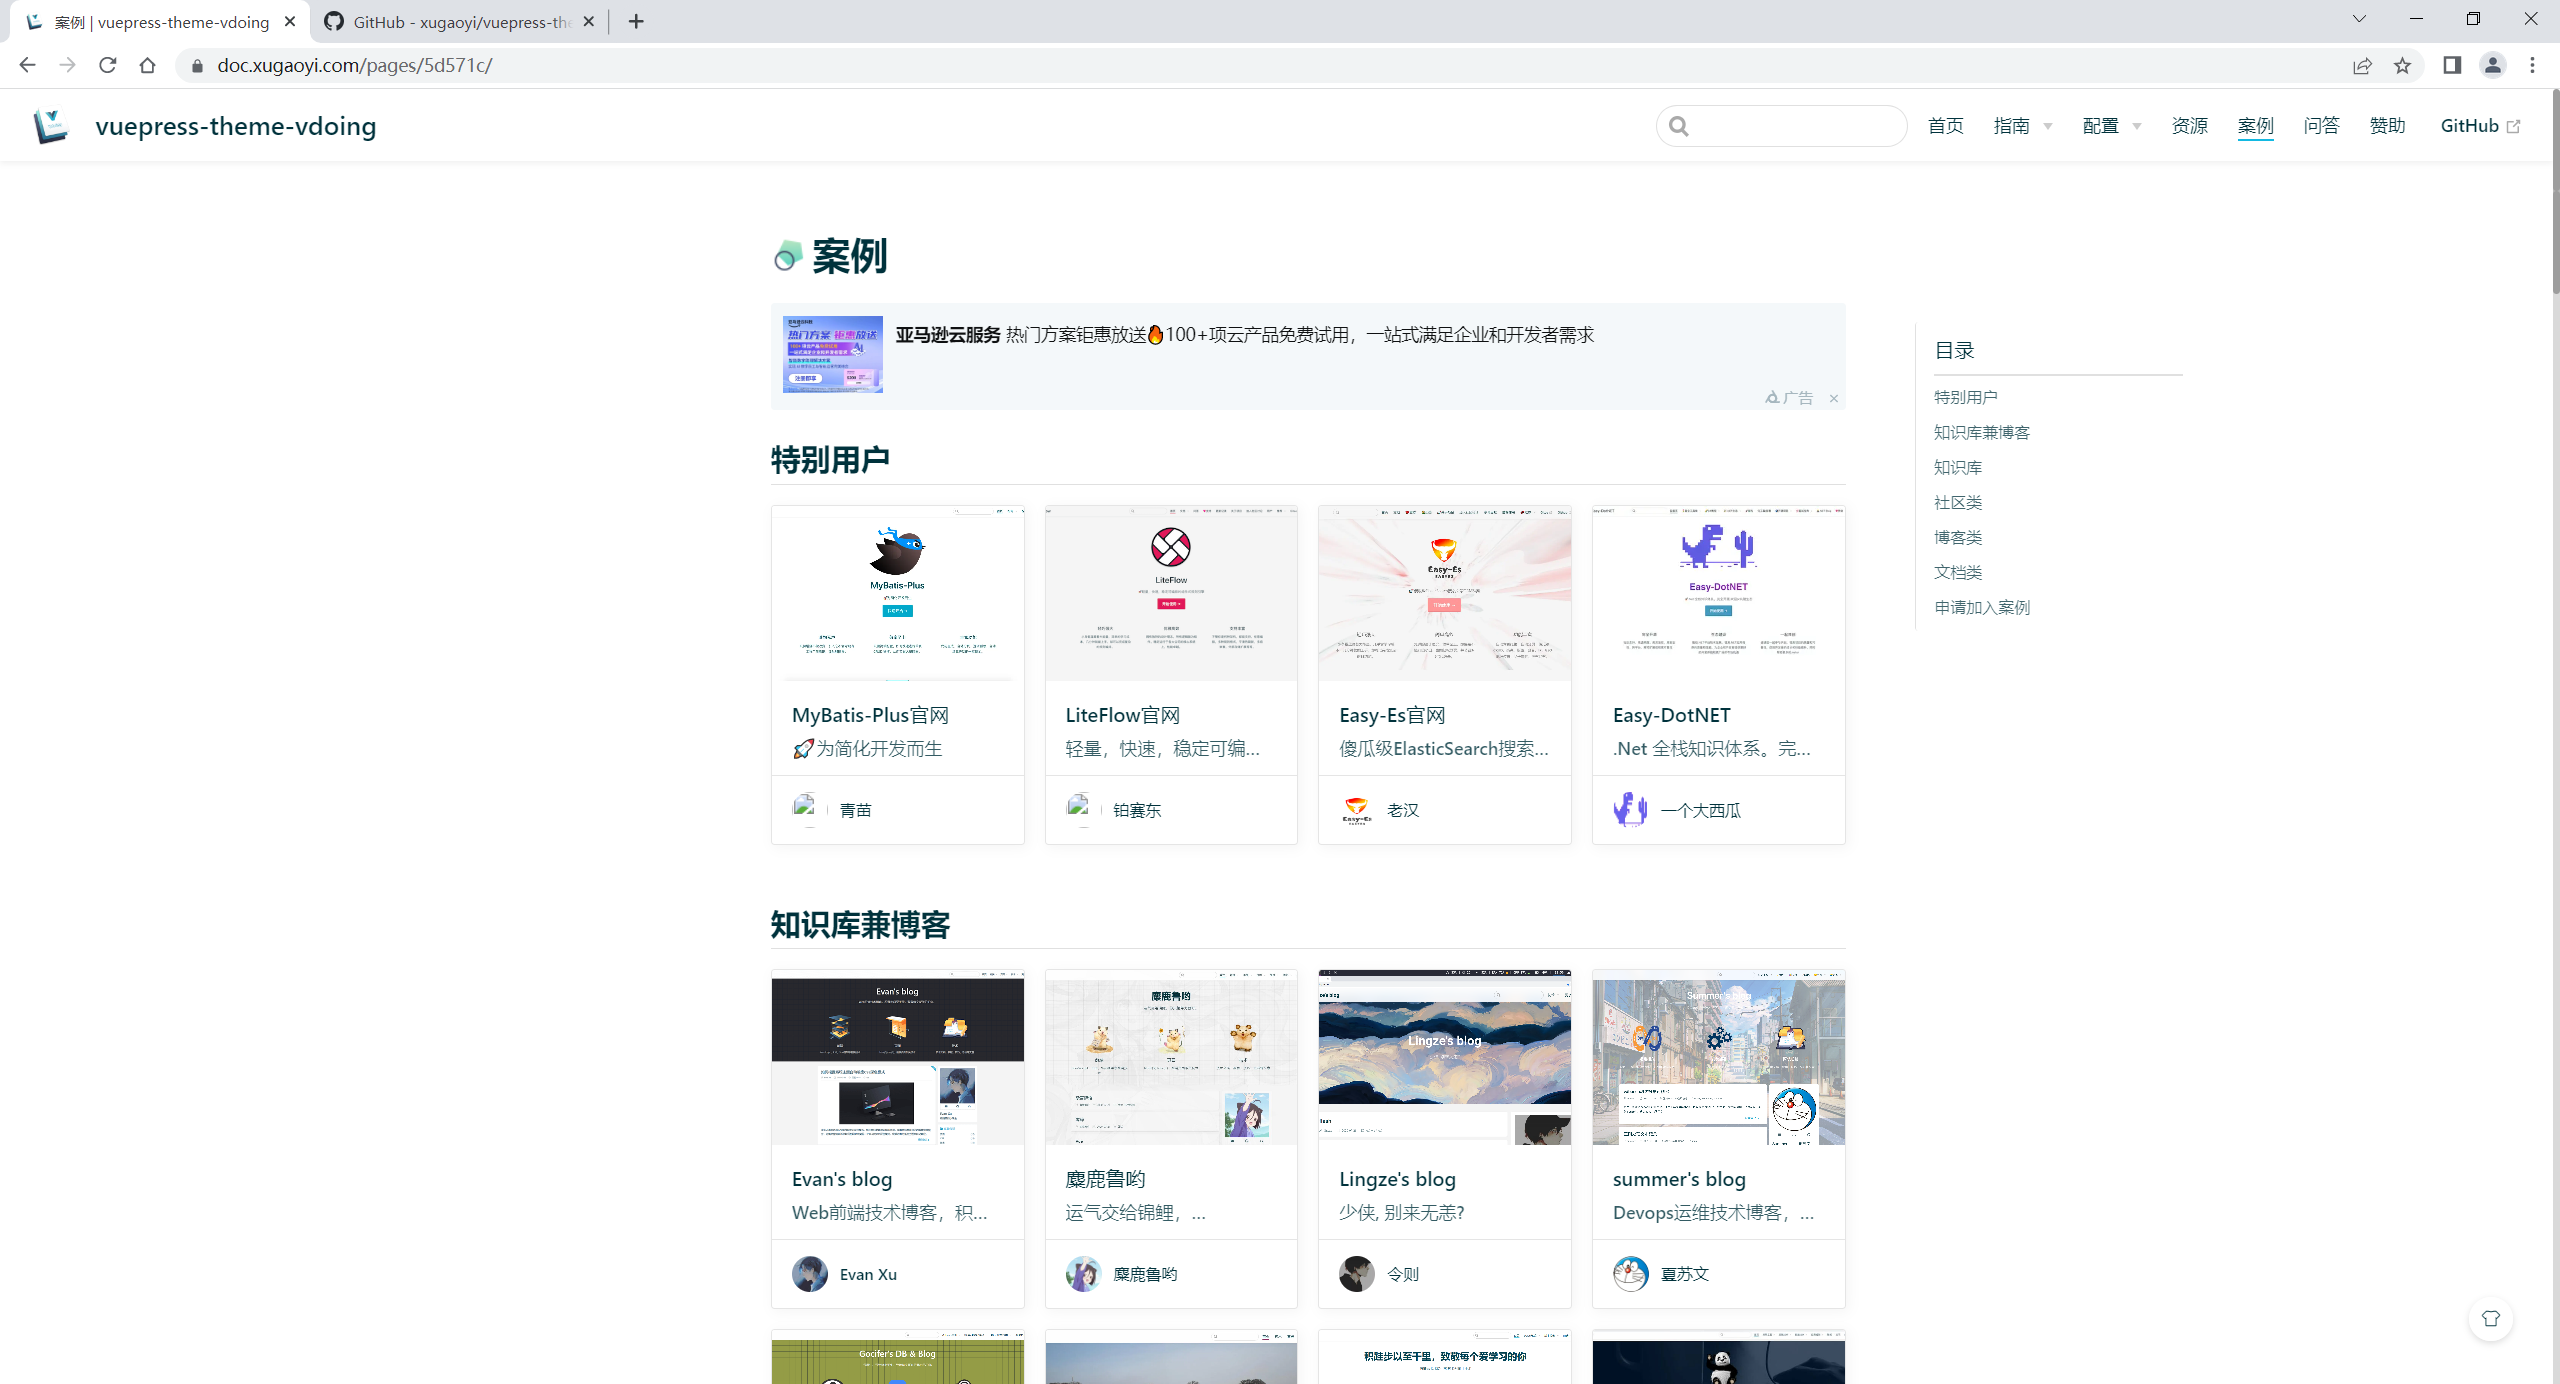This screenshot has height=1384, width=2560.
Task: Expand the 配置 dropdown menu
Action: pos(2111,126)
